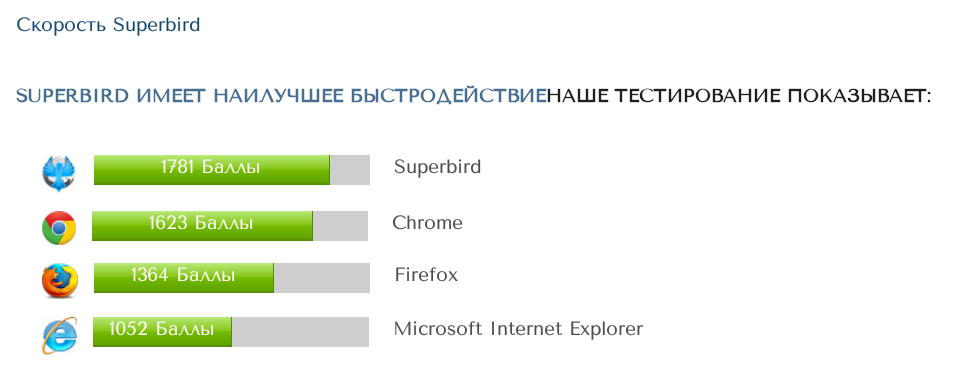Select the 1364 Баллы green bar
960x375 pixels.
[x=184, y=278]
